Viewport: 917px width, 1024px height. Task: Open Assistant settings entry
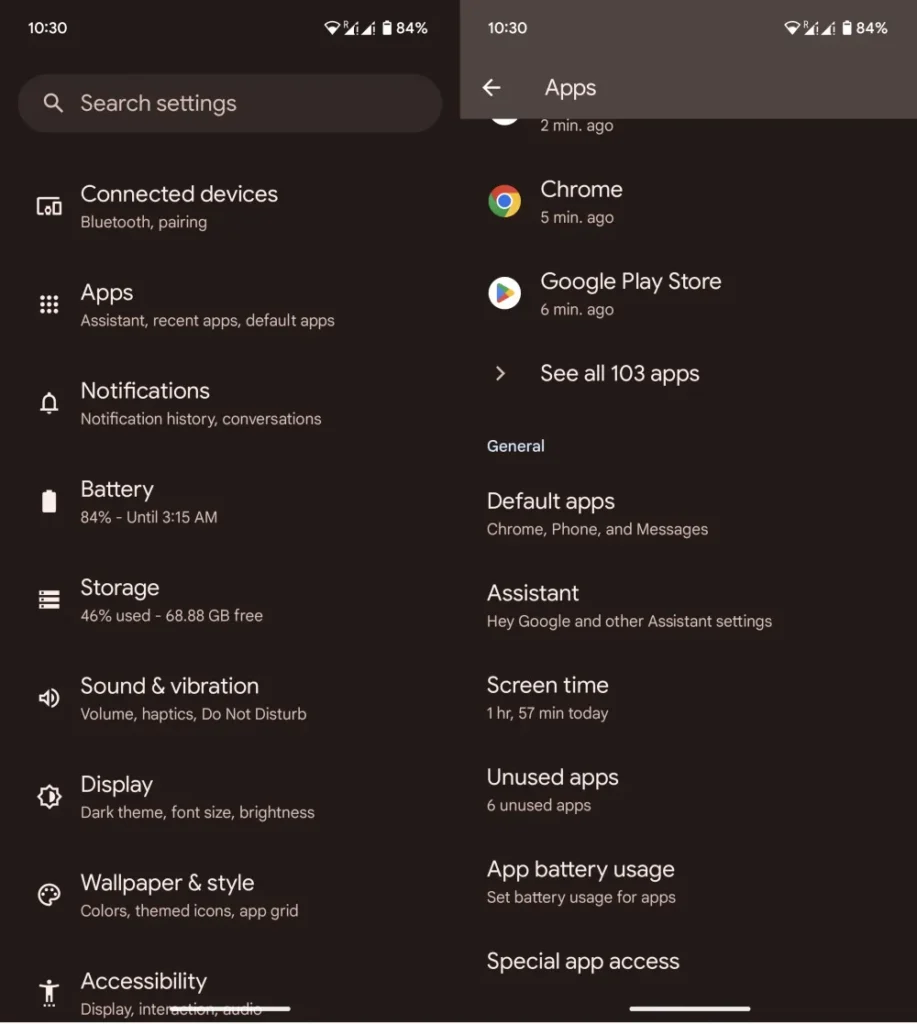click(x=628, y=606)
